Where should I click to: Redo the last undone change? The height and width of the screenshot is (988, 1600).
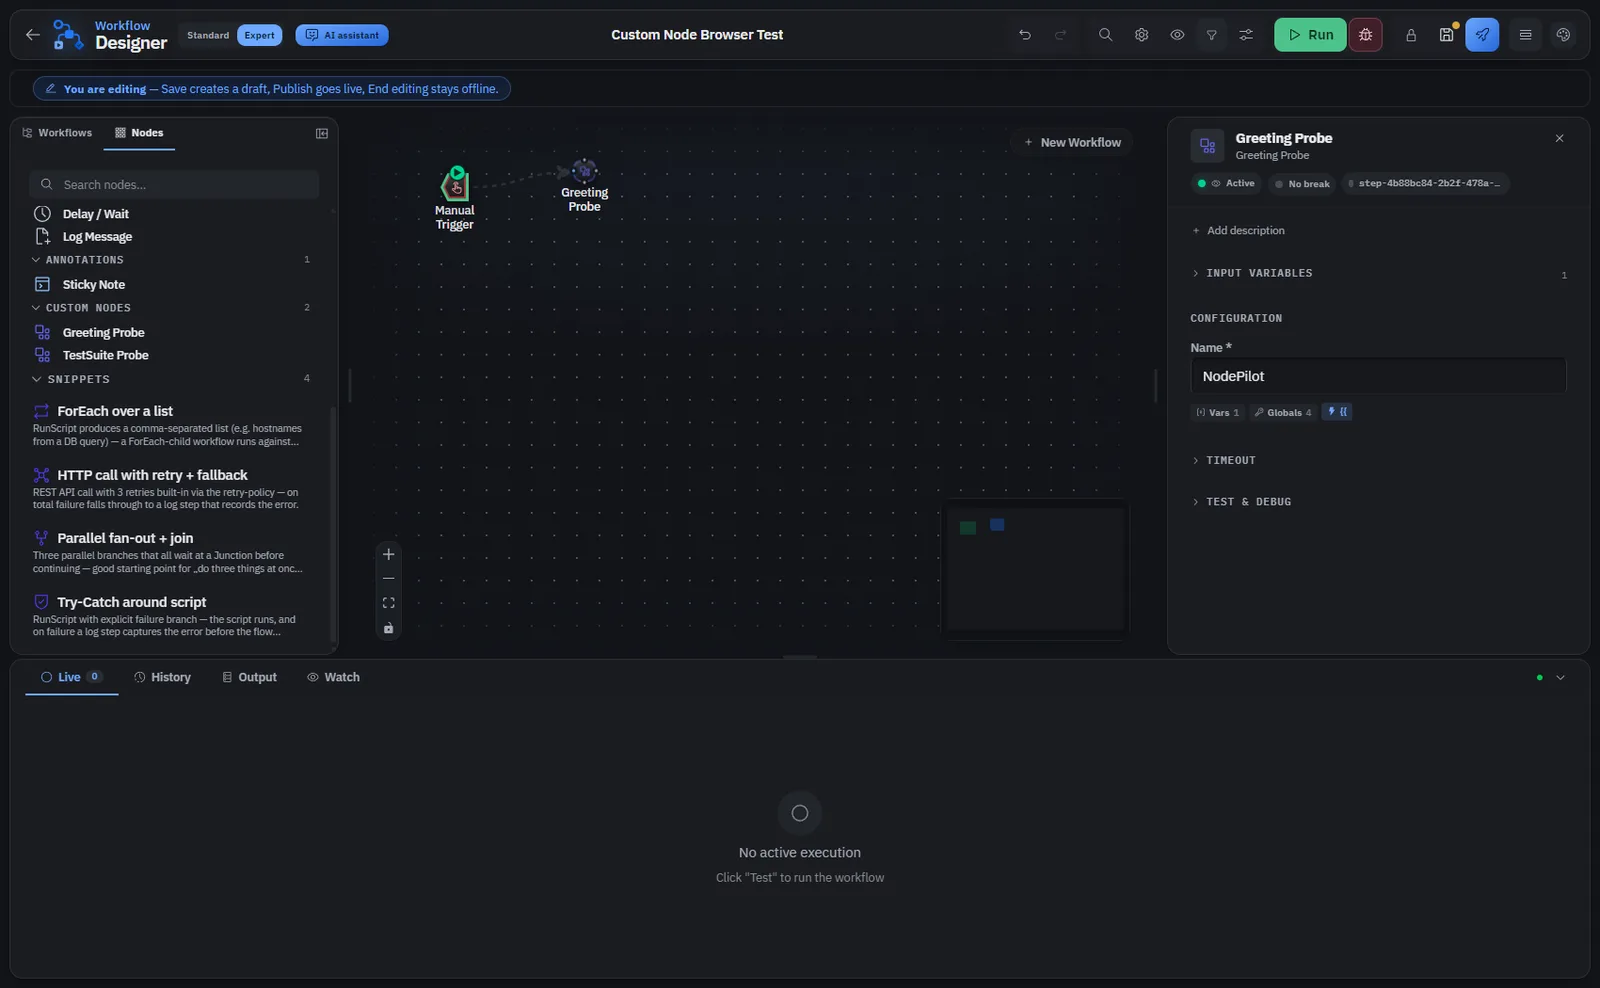[x=1060, y=35]
